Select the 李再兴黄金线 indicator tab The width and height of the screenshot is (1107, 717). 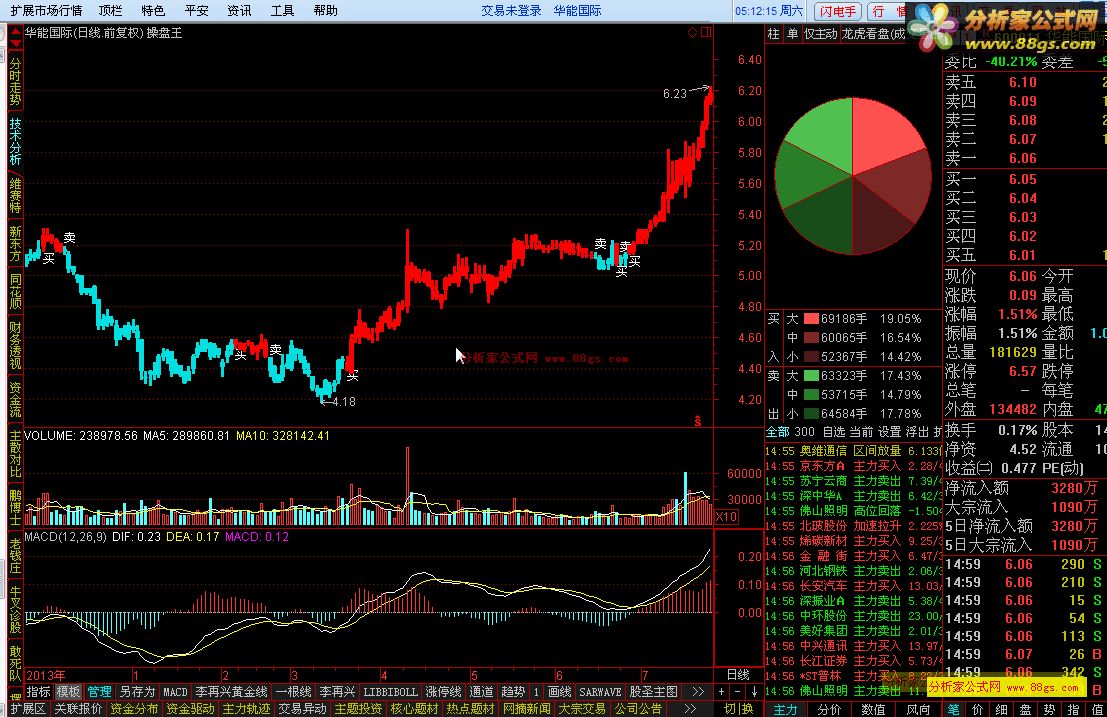point(232,692)
